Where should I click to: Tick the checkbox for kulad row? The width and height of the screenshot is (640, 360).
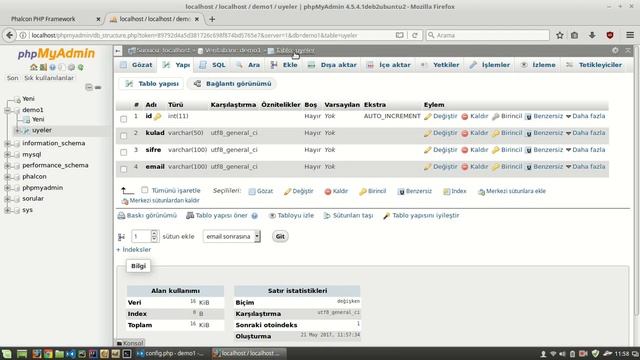point(124,136)
